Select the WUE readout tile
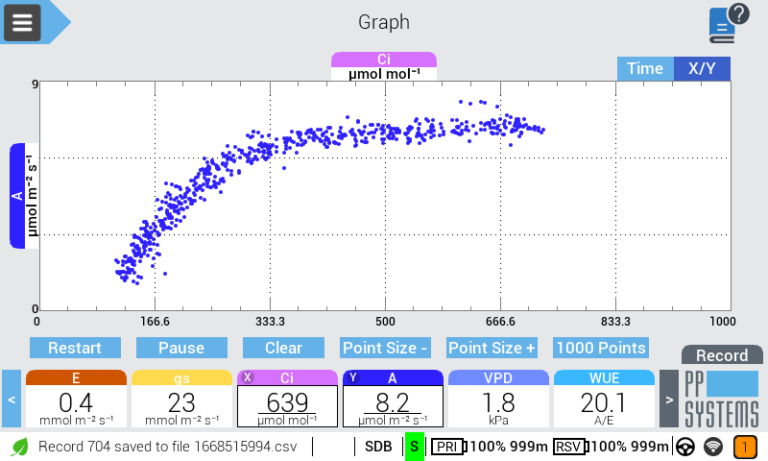Viewport: 768px width, 461px height. point(604,398)
